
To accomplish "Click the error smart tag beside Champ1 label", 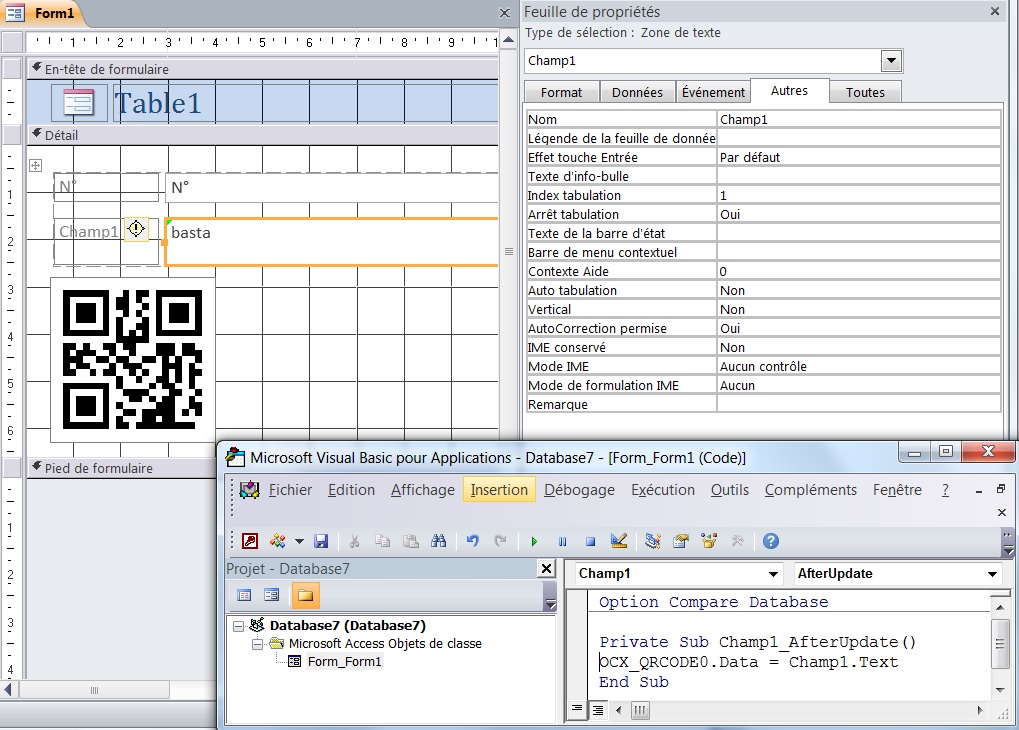I will tap(136, 229).
